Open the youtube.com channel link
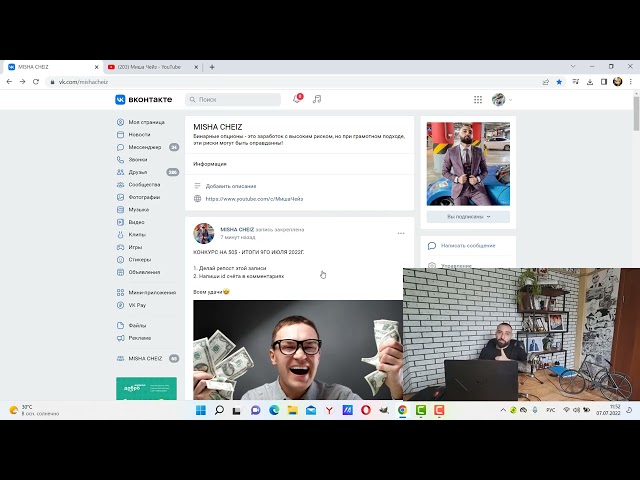This screenshot has height=480, width=640. click(x=254, y=198)
